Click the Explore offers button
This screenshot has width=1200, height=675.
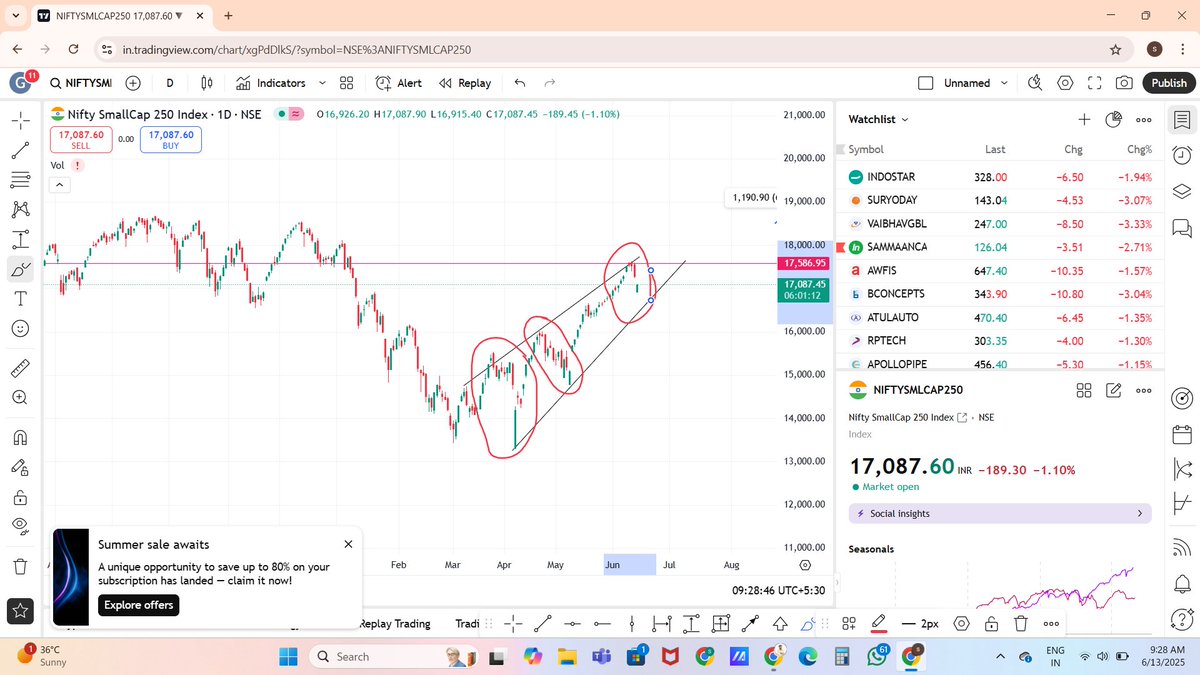pyautogui.click(x=138, y=605)
